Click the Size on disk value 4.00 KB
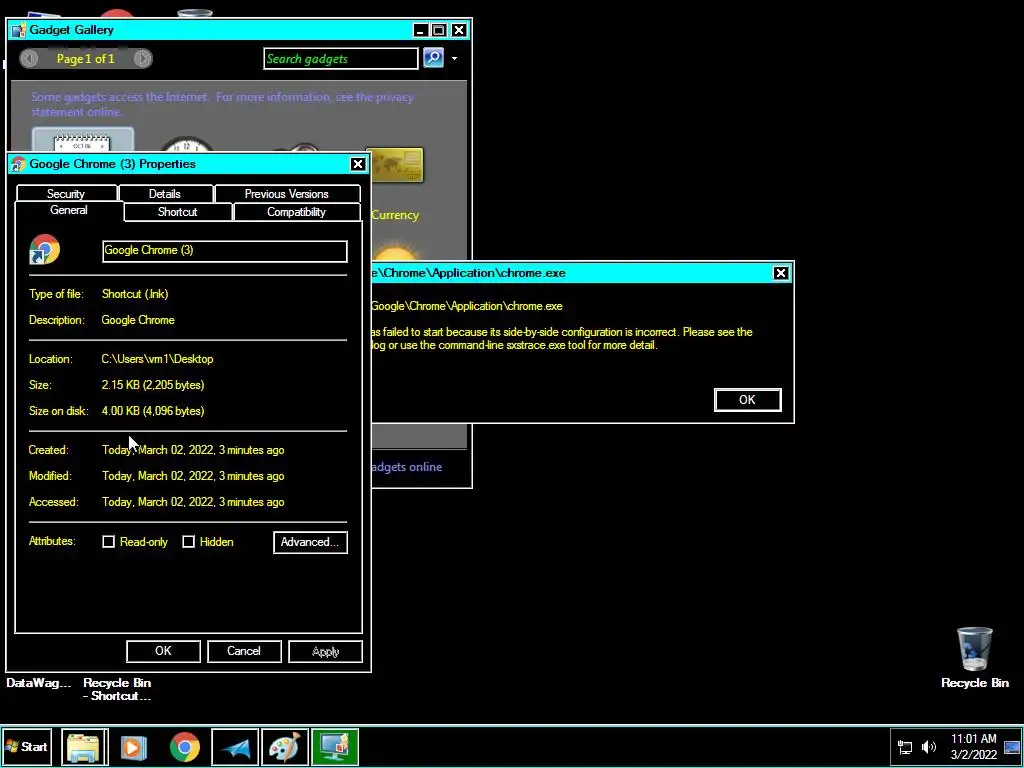 (153, 411)
